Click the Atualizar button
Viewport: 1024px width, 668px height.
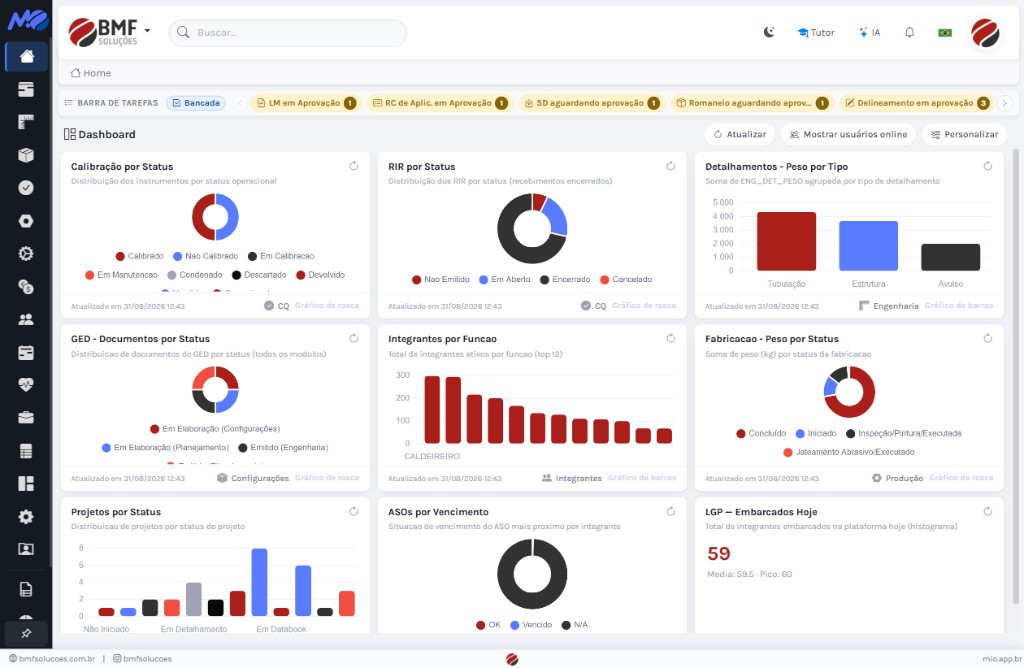(739, 135)
